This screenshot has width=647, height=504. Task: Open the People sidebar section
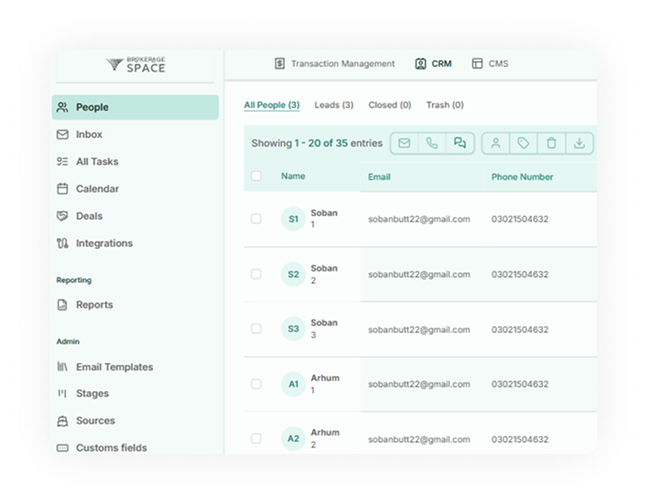(x=135, y=107)
